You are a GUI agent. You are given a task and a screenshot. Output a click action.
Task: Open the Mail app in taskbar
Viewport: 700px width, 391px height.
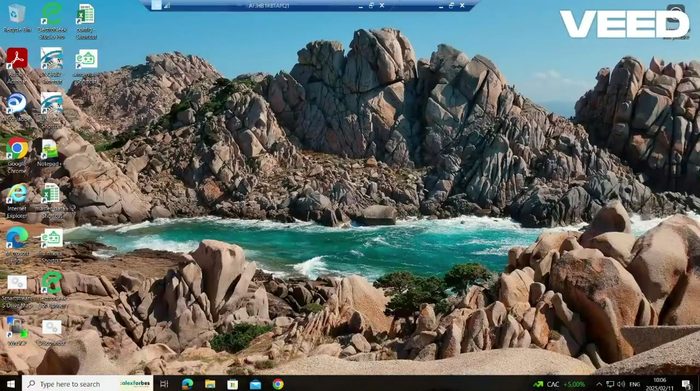pos(255,384)
